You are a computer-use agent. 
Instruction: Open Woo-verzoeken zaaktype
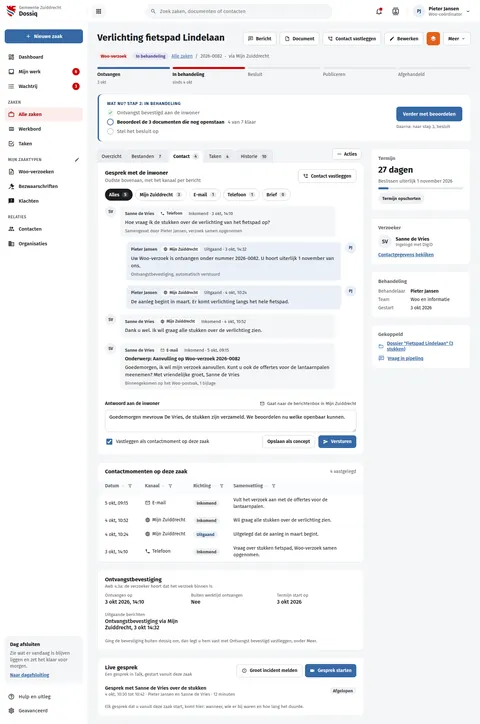point(44,171)
